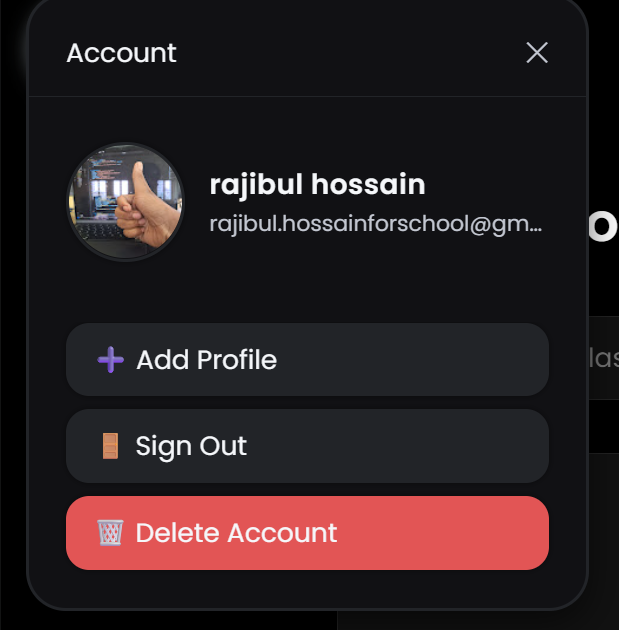619x630 pixels.
Task: Close the Account dialog with the X
Action: pyautogui.click(x=537, y=53)
